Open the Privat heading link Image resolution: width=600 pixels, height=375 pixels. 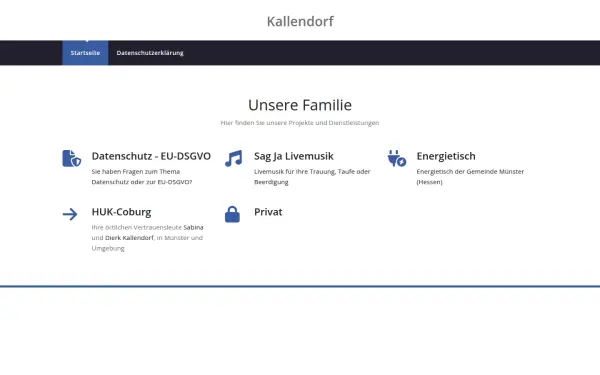[x=268, y=212]
